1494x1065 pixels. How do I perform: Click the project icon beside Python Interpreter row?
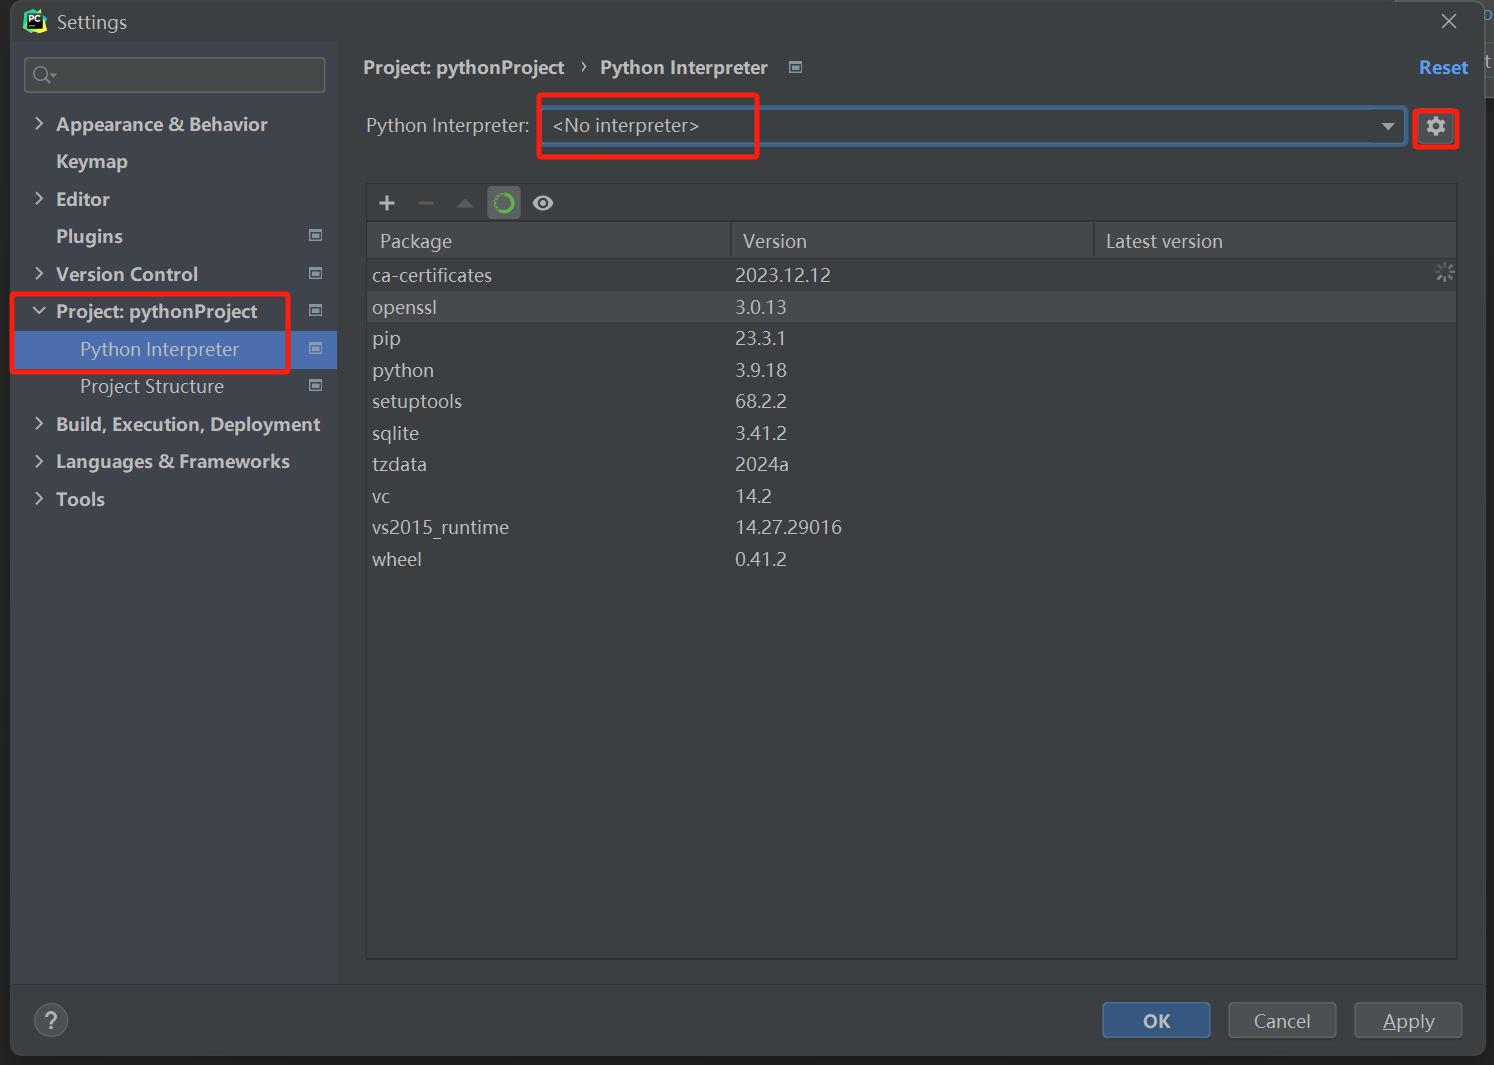click(316, 348)
